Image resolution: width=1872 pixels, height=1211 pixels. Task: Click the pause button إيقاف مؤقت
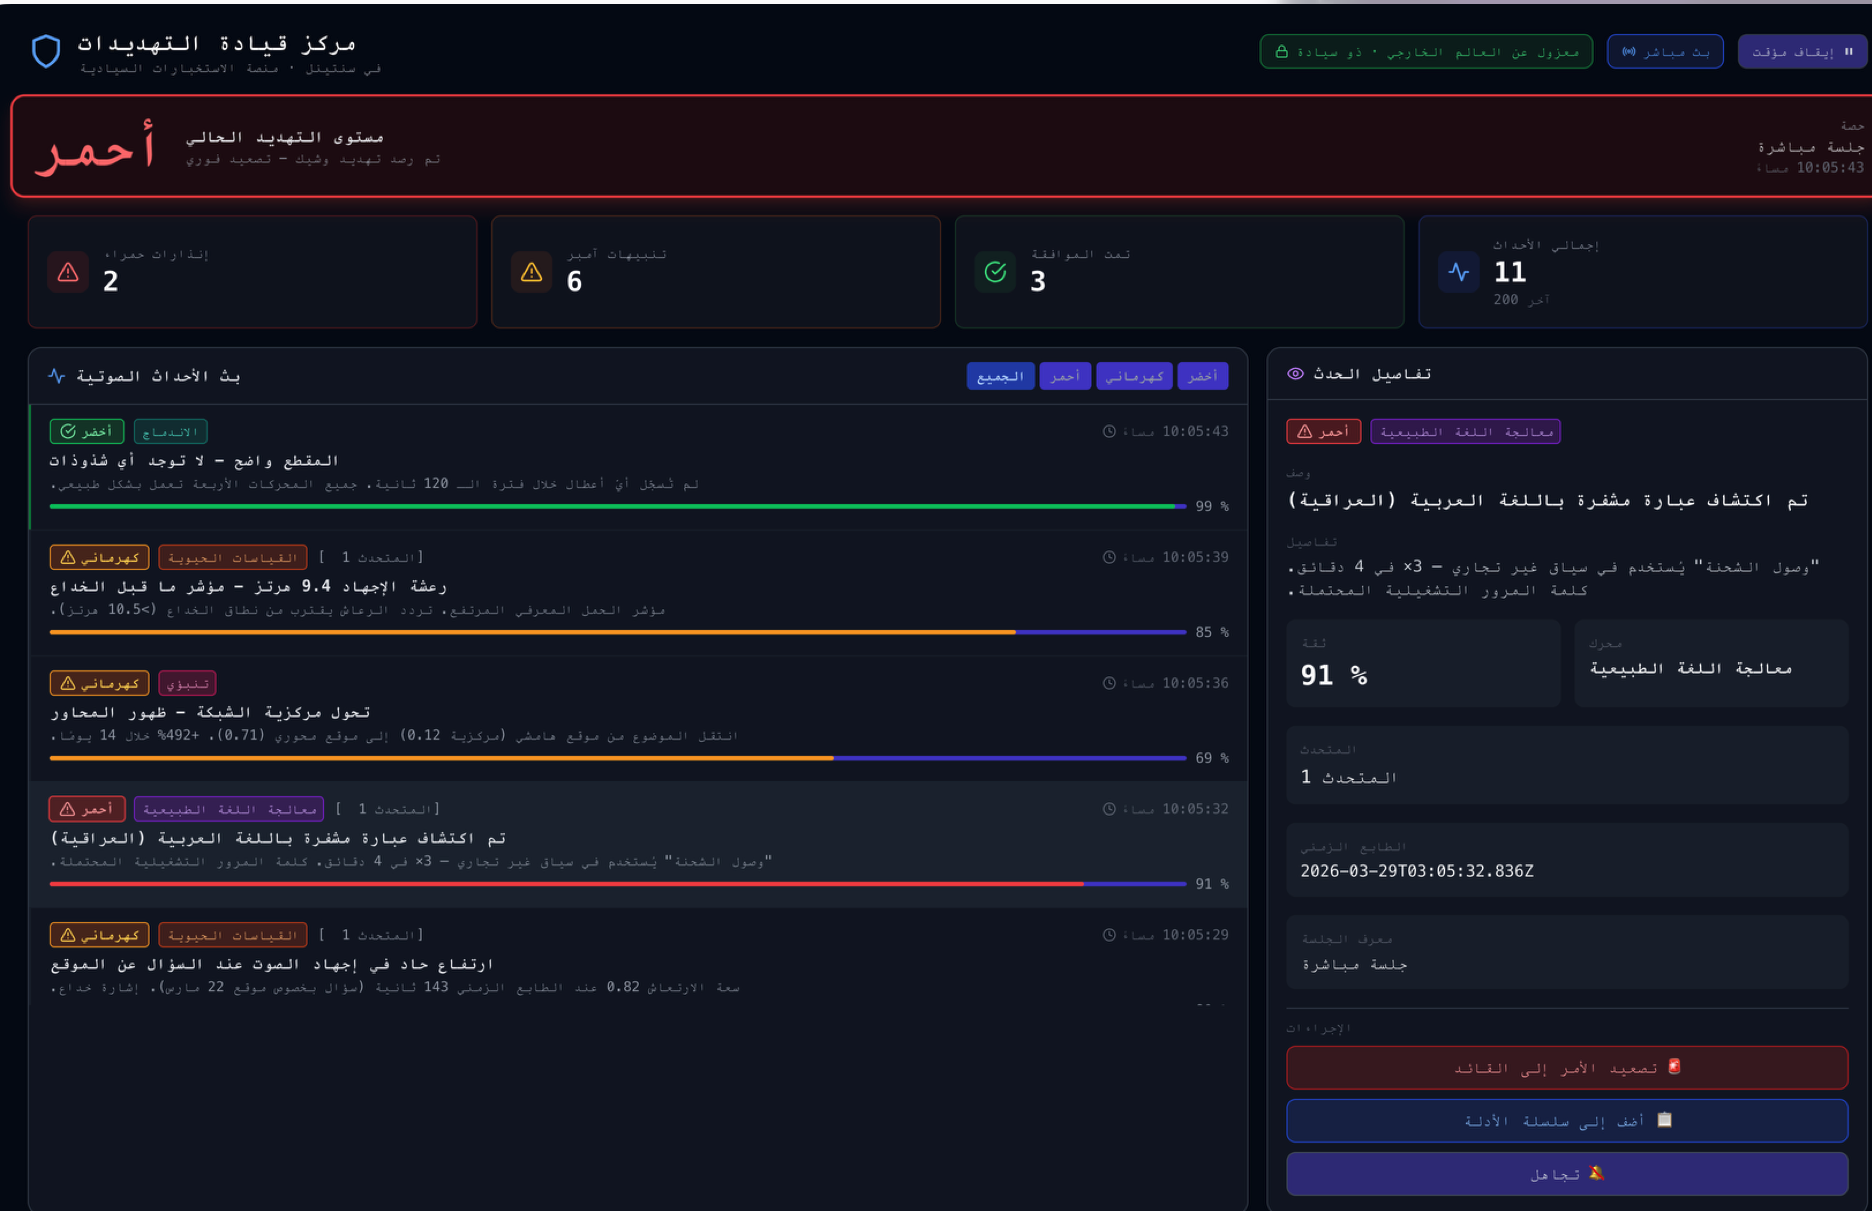coord(1802,52)
